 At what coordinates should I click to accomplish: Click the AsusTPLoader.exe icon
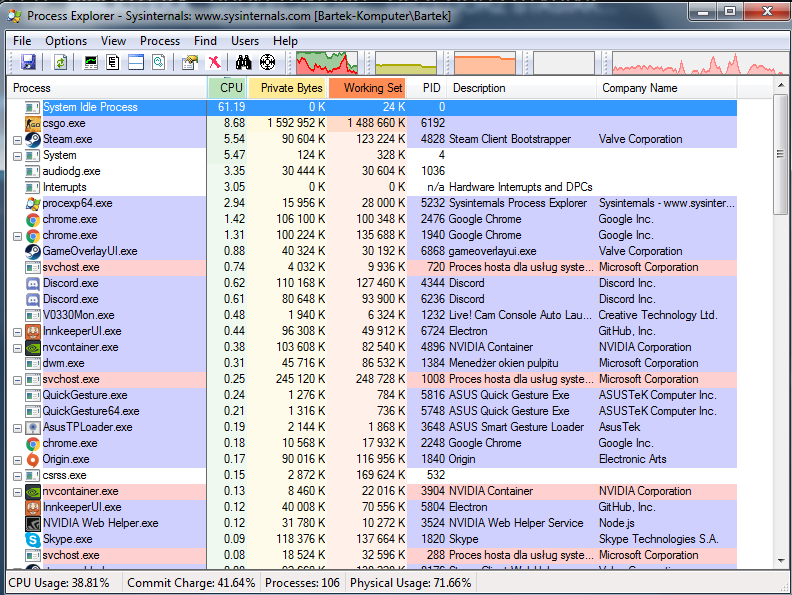pyautogui.click(x=33, y=427)
